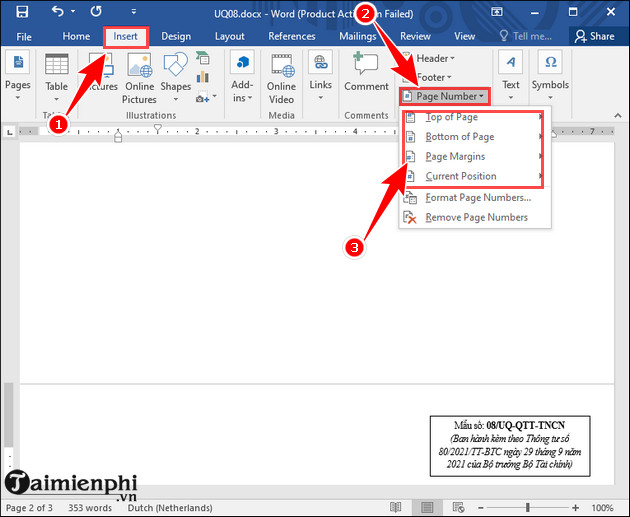
Task: Click the Share button
Action: [594, 36]
